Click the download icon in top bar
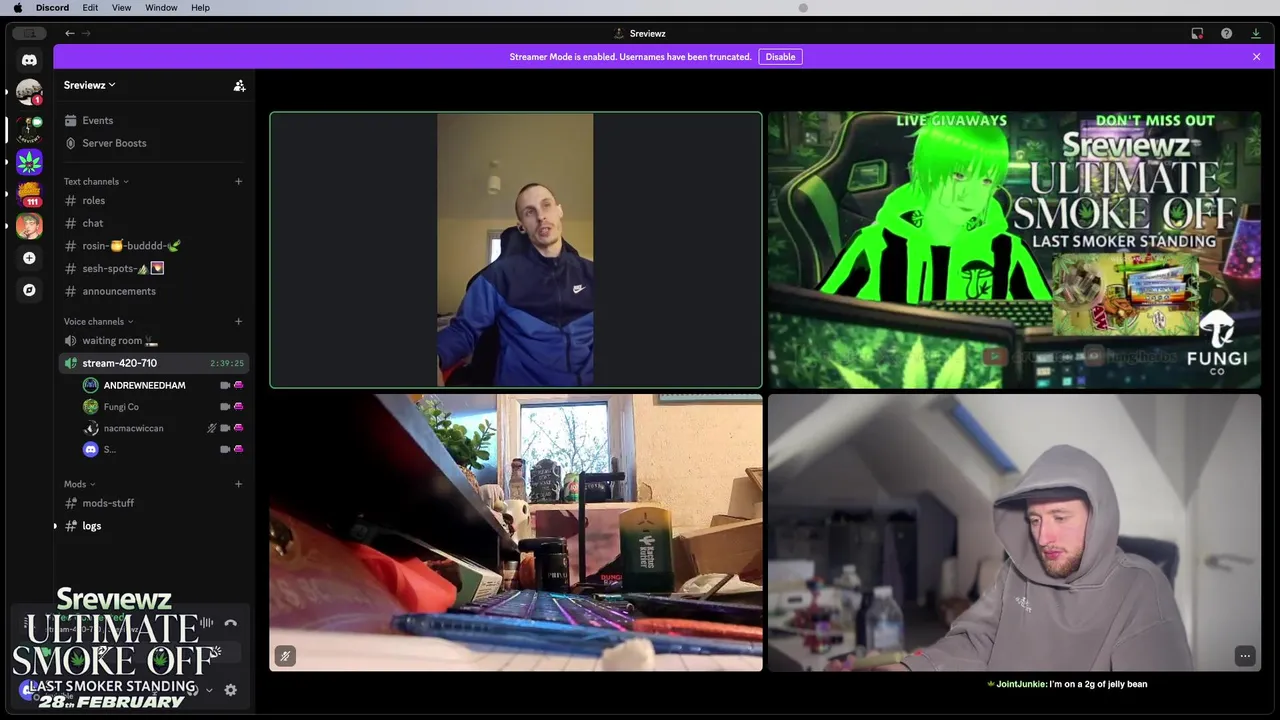Image resolution: width=1280 pixels, height=720 pixels. click(1256, 33)
